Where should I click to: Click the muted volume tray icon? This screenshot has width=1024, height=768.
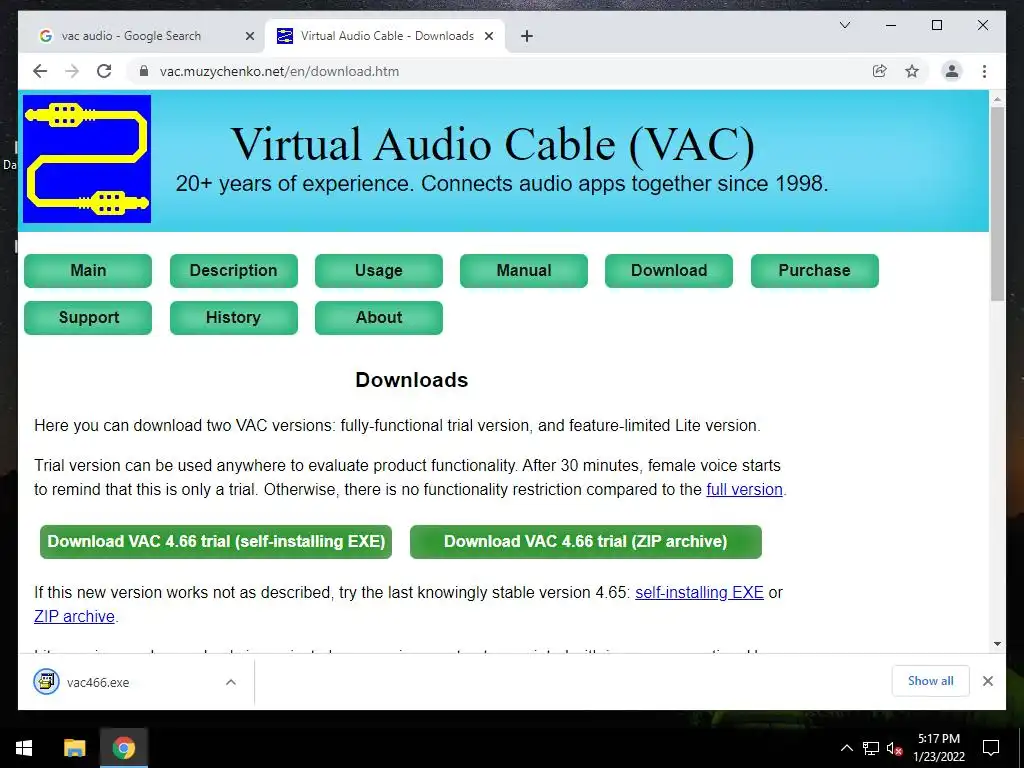point(894,748)
